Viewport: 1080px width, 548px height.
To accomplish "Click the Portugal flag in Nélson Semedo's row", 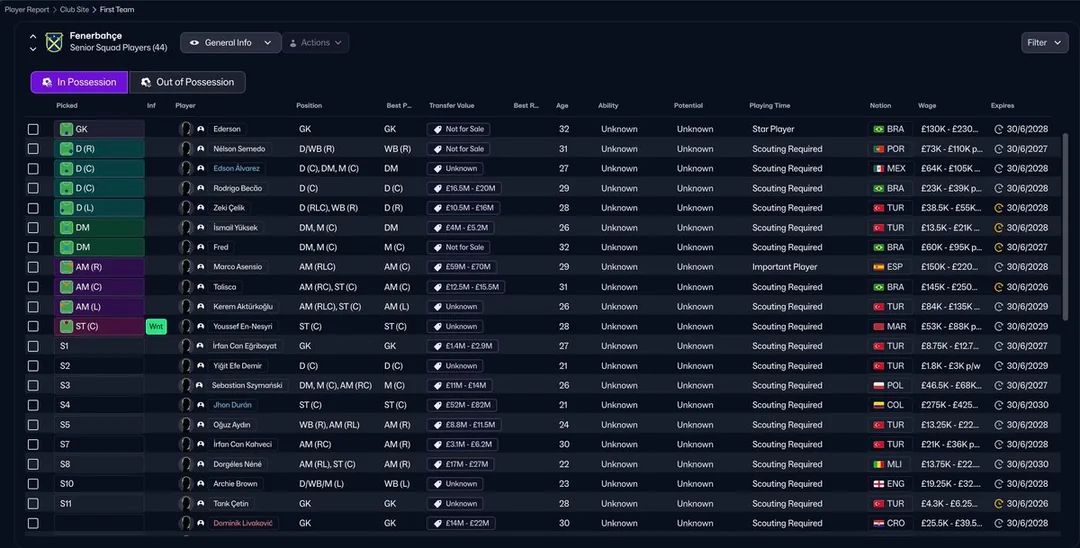I will click(x=878, y=149).
